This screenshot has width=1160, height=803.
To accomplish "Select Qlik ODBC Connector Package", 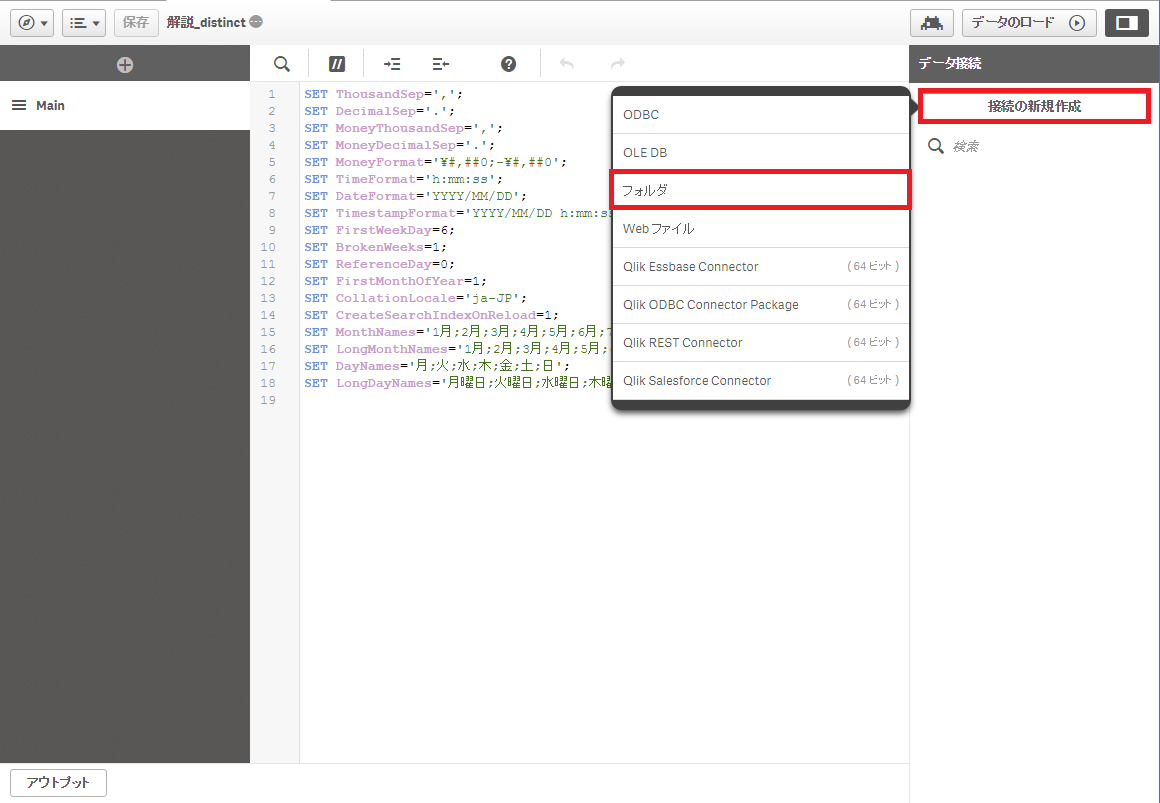I will [x=761, y=304].
